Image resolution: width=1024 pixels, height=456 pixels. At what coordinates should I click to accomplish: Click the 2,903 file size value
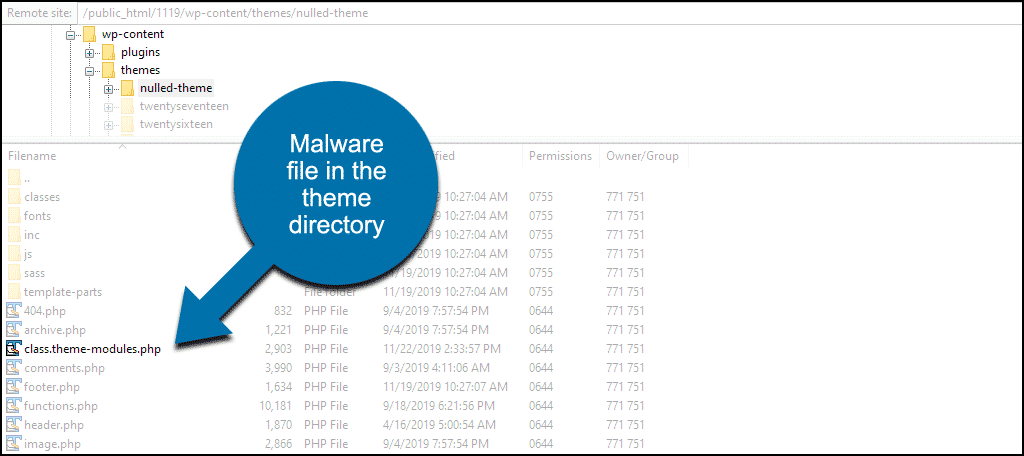click(x=279, y=349)
